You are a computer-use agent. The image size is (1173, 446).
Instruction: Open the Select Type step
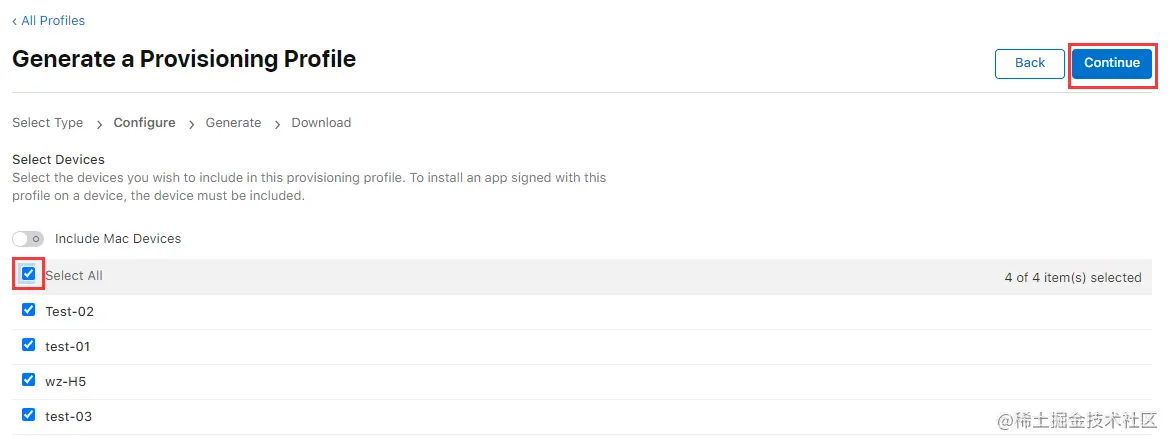tap(47, 123)
